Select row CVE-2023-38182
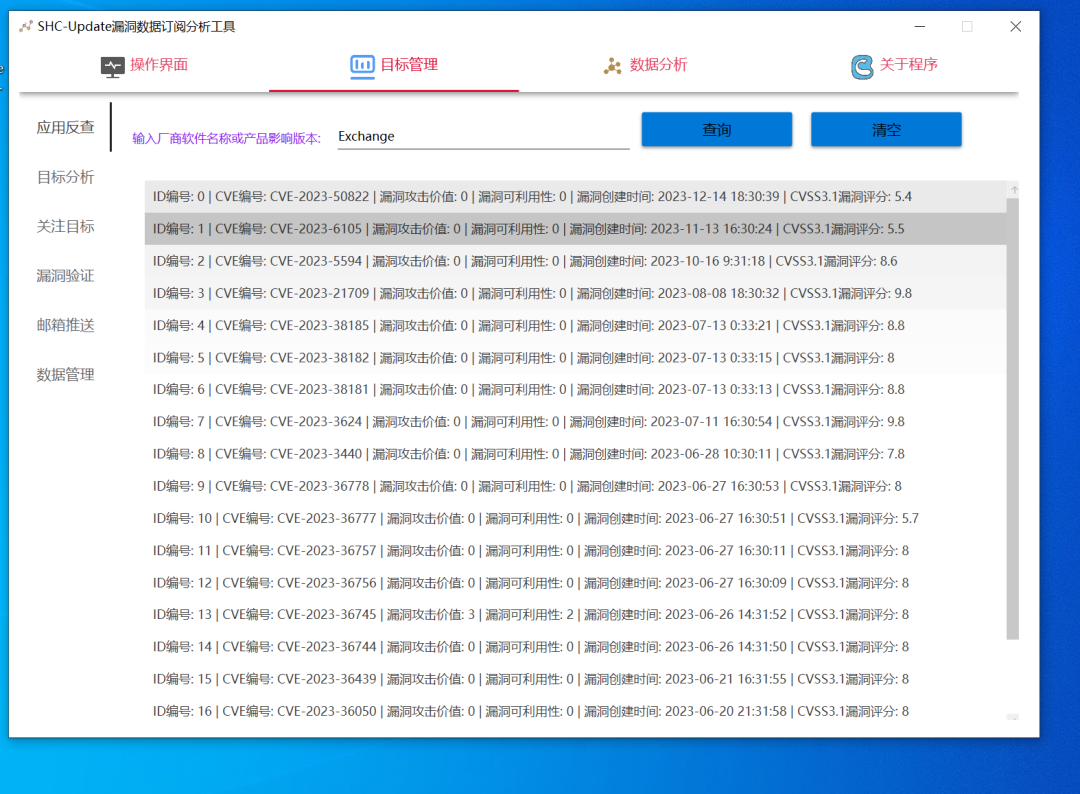 [x=575, y=357]
